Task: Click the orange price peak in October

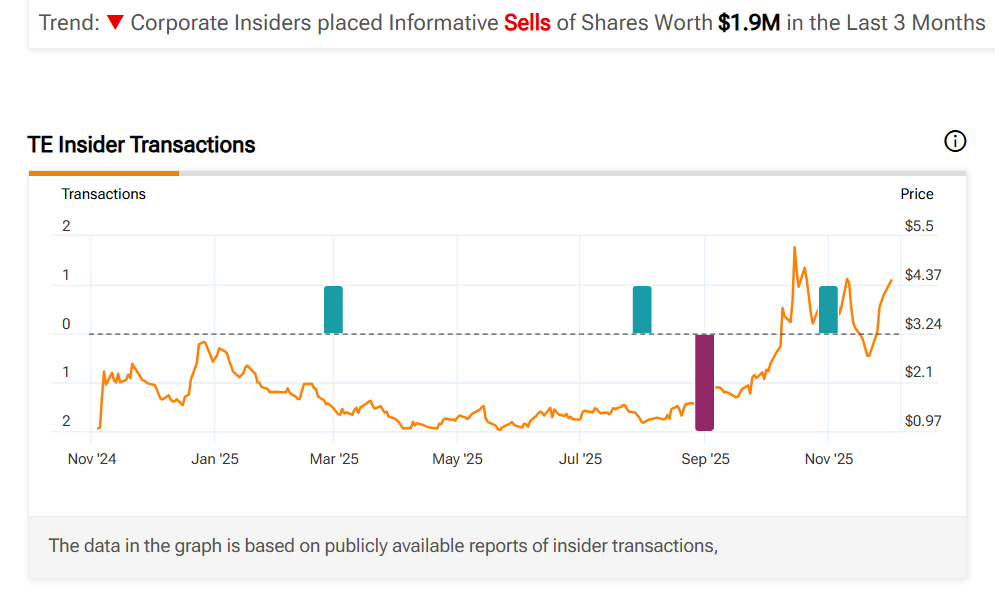Action: point(794,248)
